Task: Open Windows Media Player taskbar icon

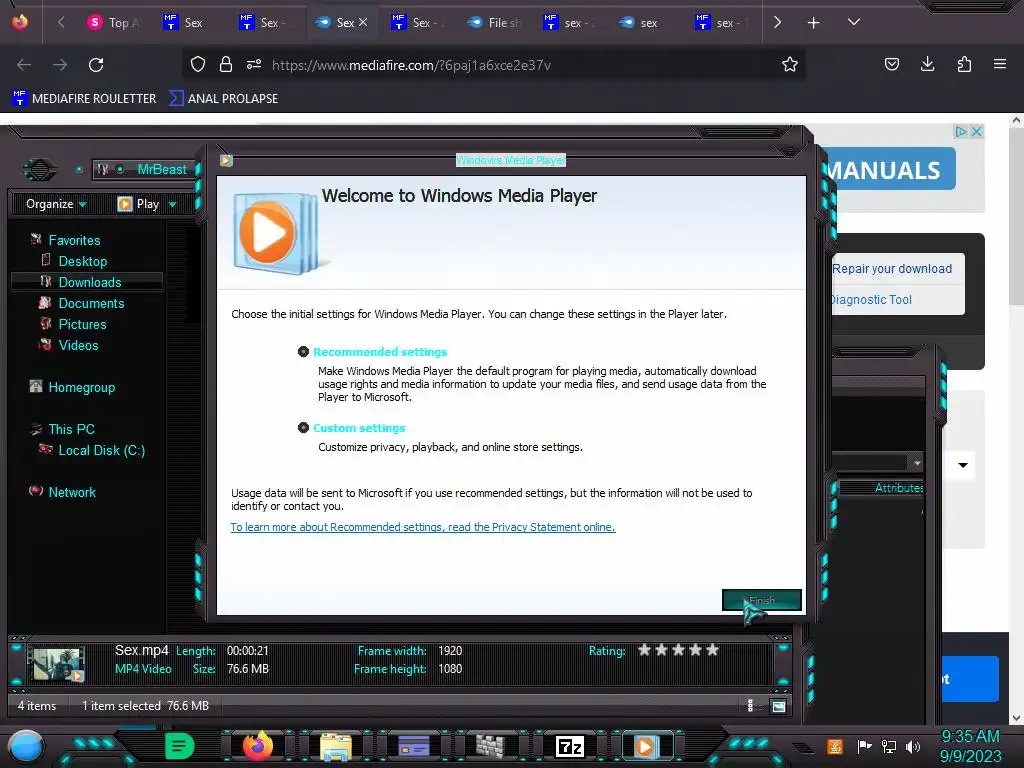Action: (645, 746)
